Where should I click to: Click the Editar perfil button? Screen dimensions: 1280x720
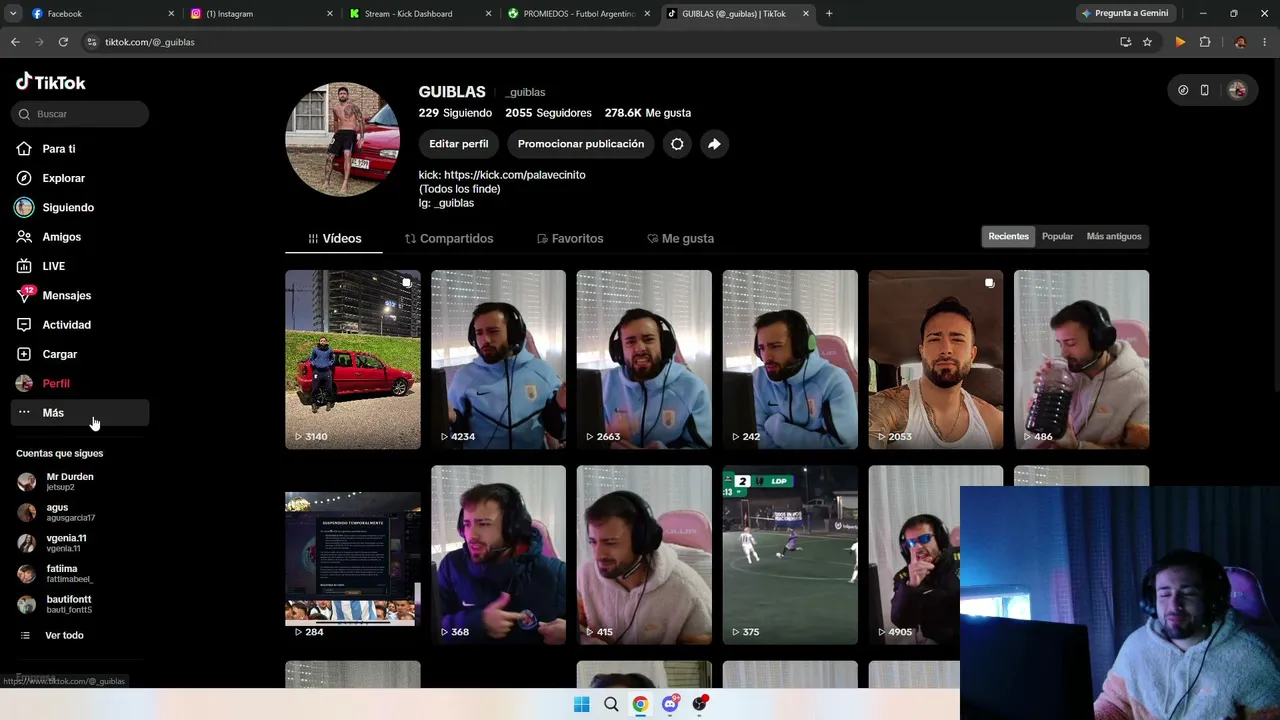[x=459, y=144]
